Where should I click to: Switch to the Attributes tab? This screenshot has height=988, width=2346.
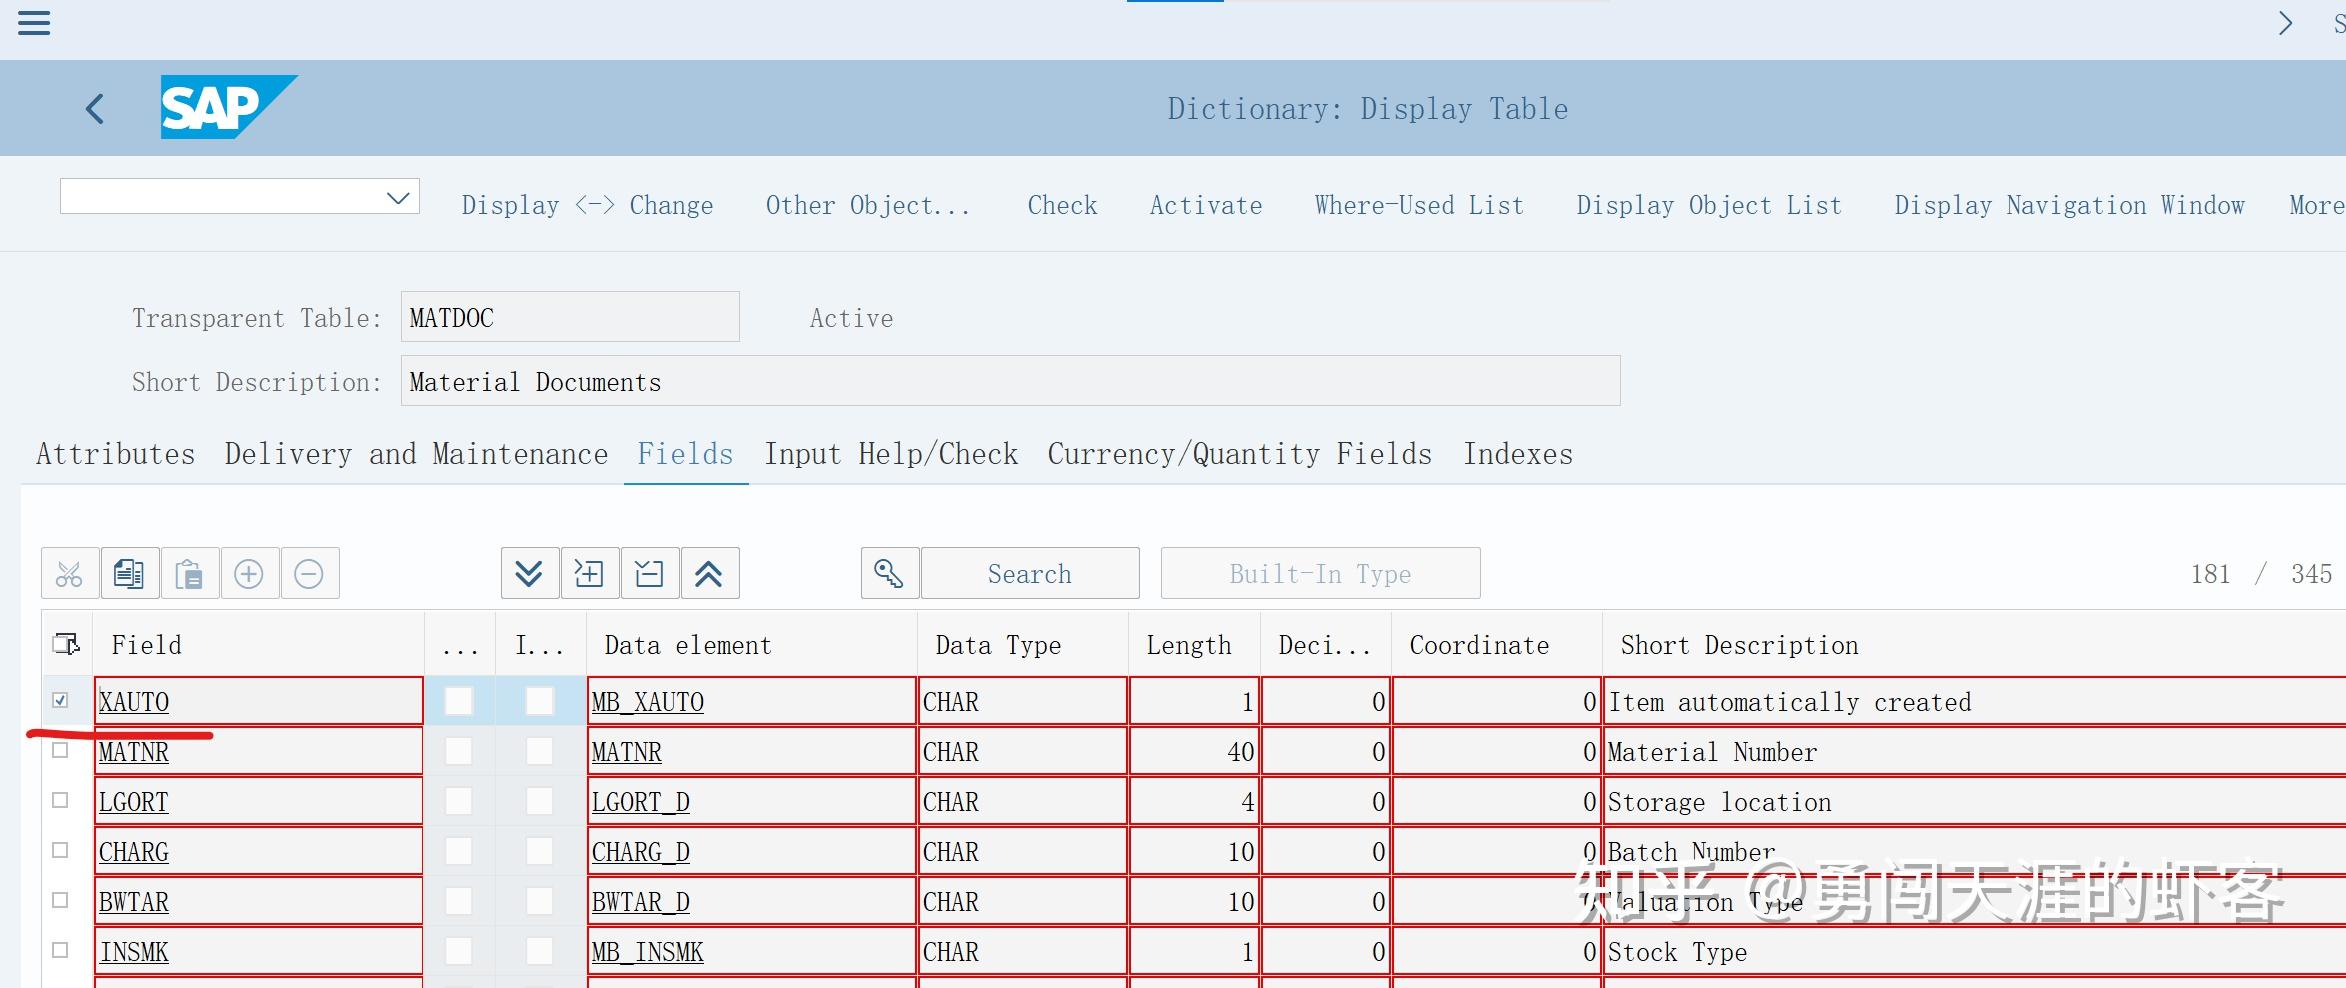click(115, 453)
